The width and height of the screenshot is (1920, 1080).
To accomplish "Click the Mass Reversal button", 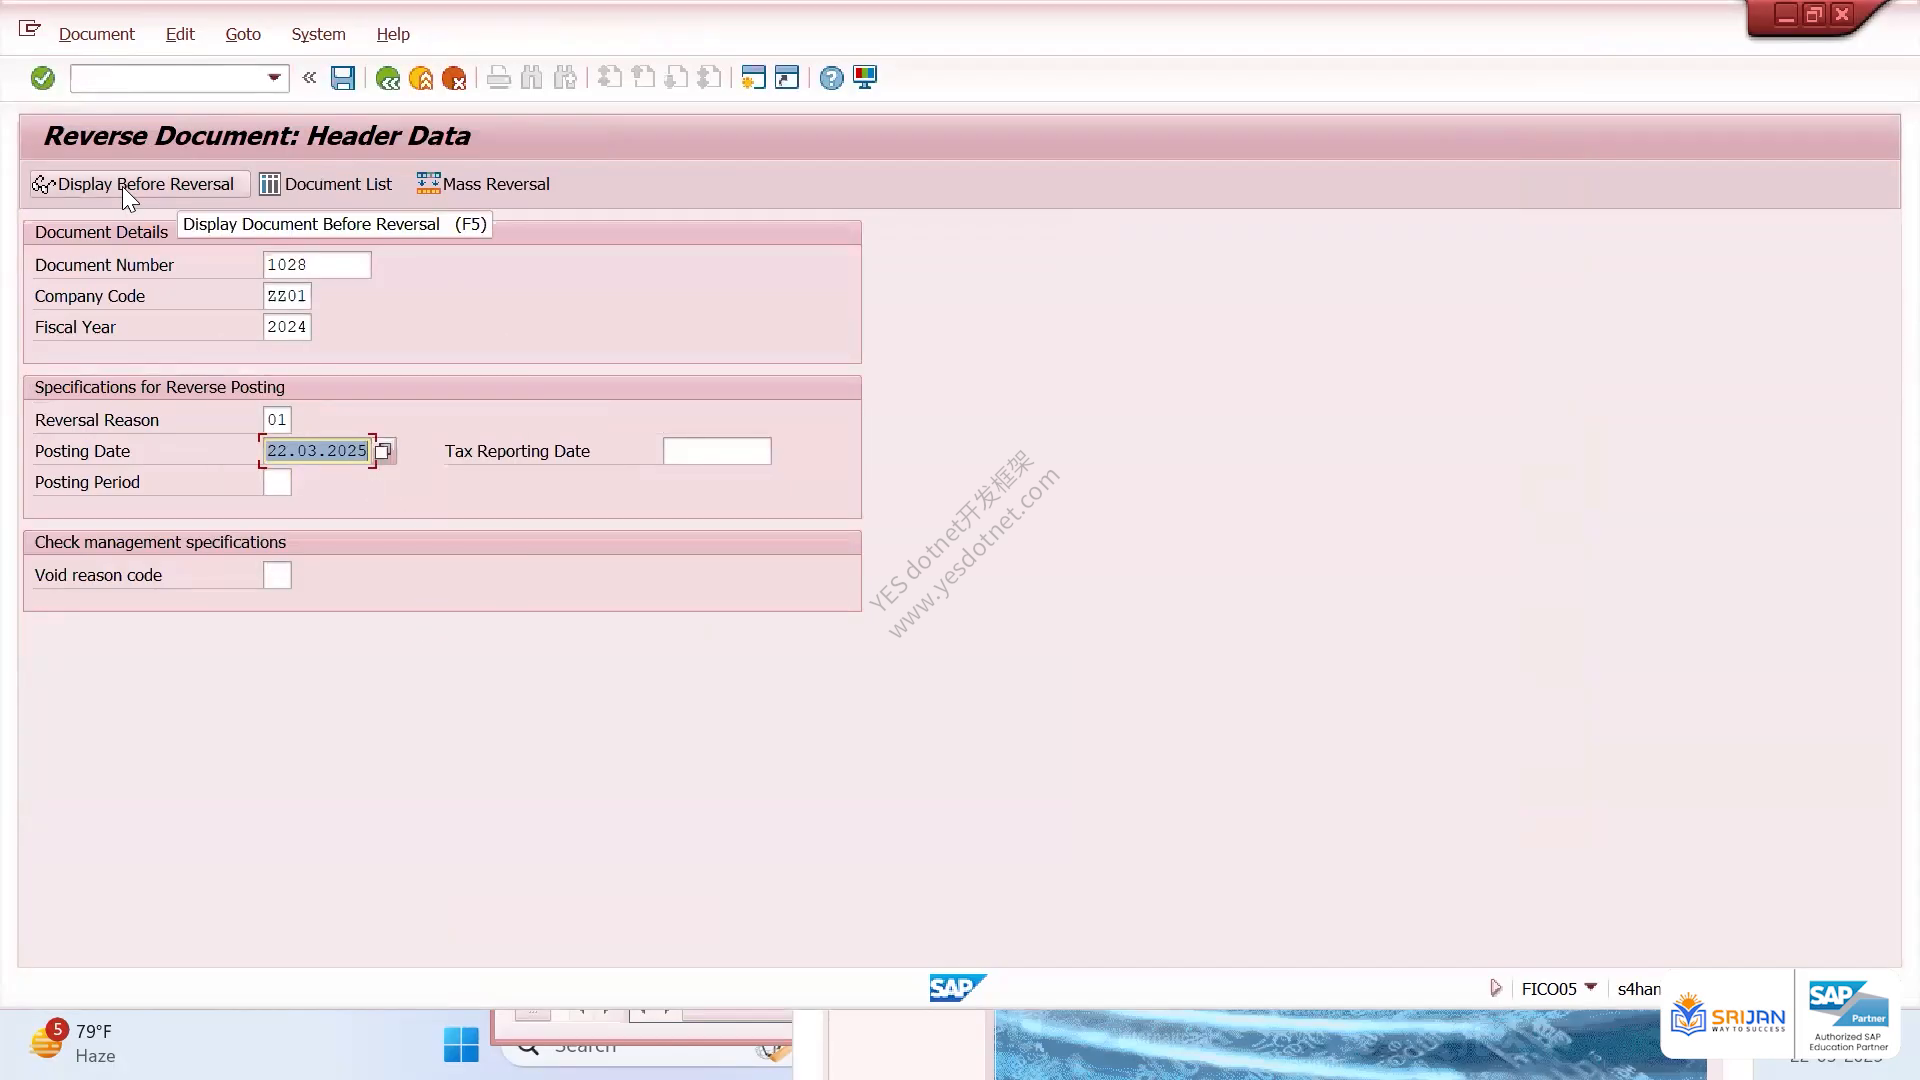I will [x=484, y=184].
